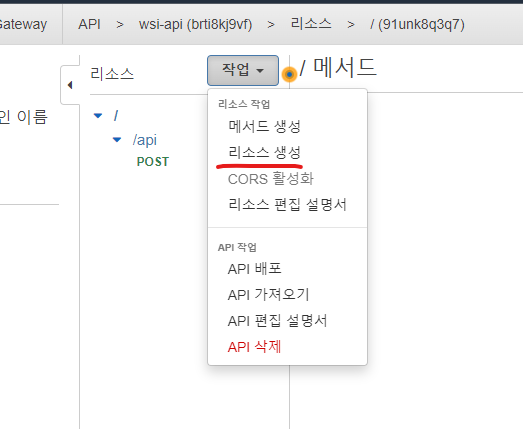Click the 리소스 panel heading

click(x=112, y=73)
